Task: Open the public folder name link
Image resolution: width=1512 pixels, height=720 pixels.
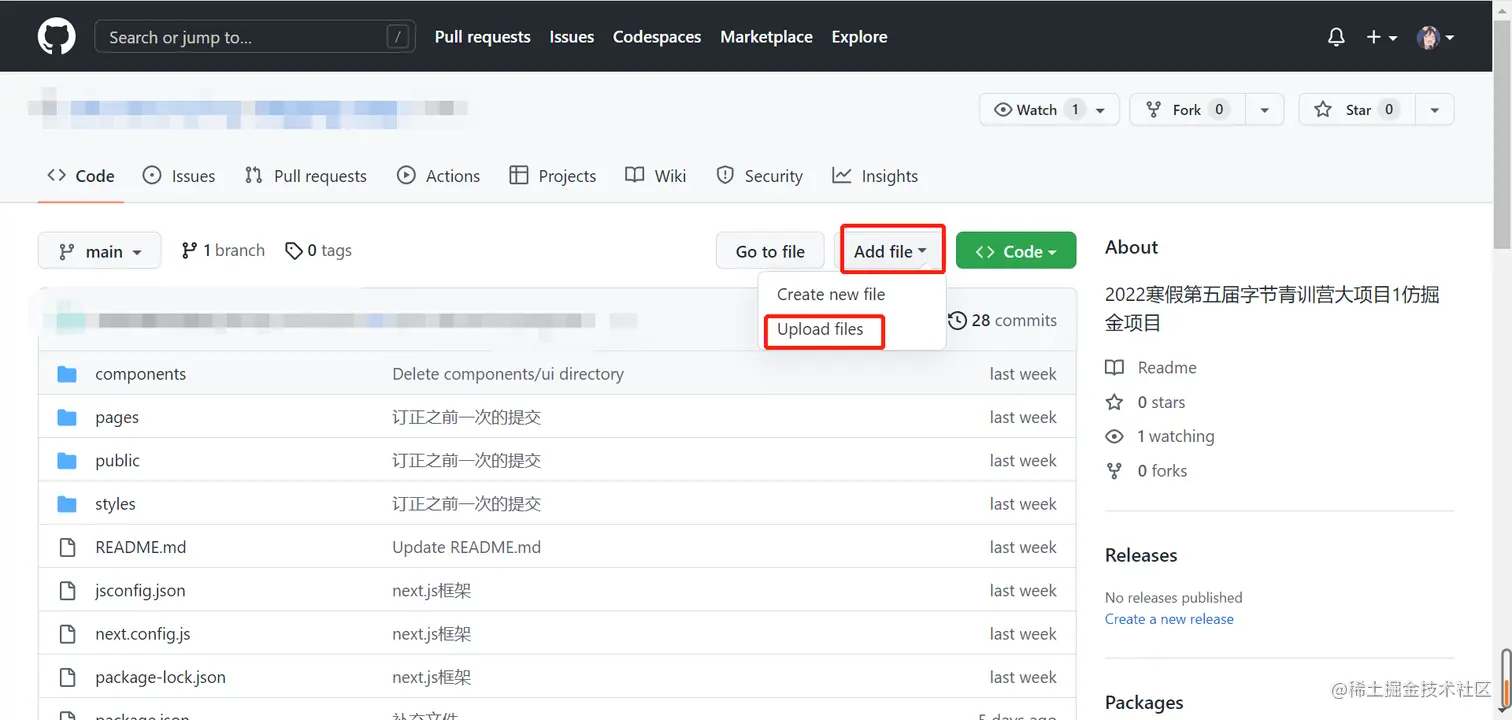Action: coord(117,460)
